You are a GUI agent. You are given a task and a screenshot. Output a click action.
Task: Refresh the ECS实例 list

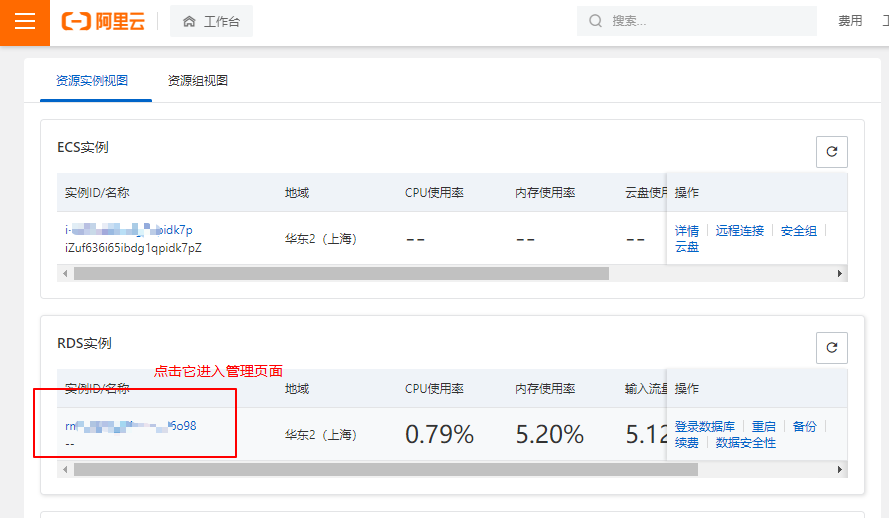tap(832, 151)
